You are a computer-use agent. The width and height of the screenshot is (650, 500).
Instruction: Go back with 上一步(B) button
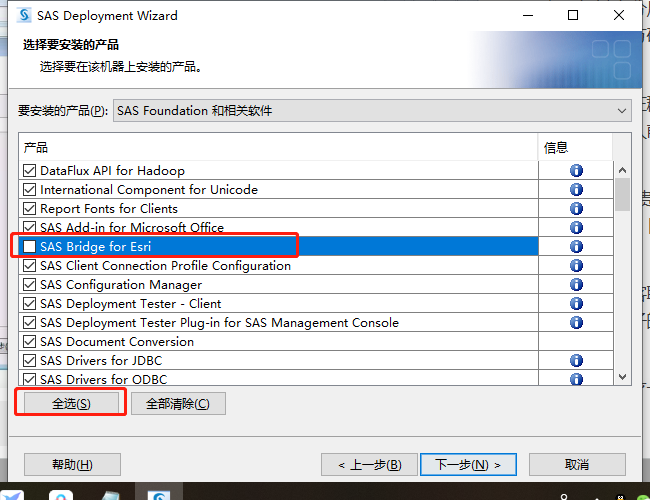coord(369,464)
